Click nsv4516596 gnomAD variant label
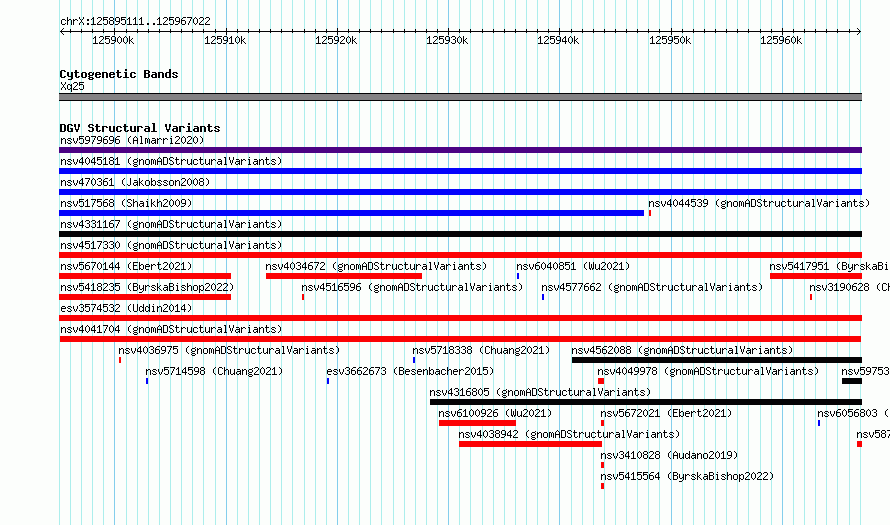This screenshot has width=890, height=525. 412,287
